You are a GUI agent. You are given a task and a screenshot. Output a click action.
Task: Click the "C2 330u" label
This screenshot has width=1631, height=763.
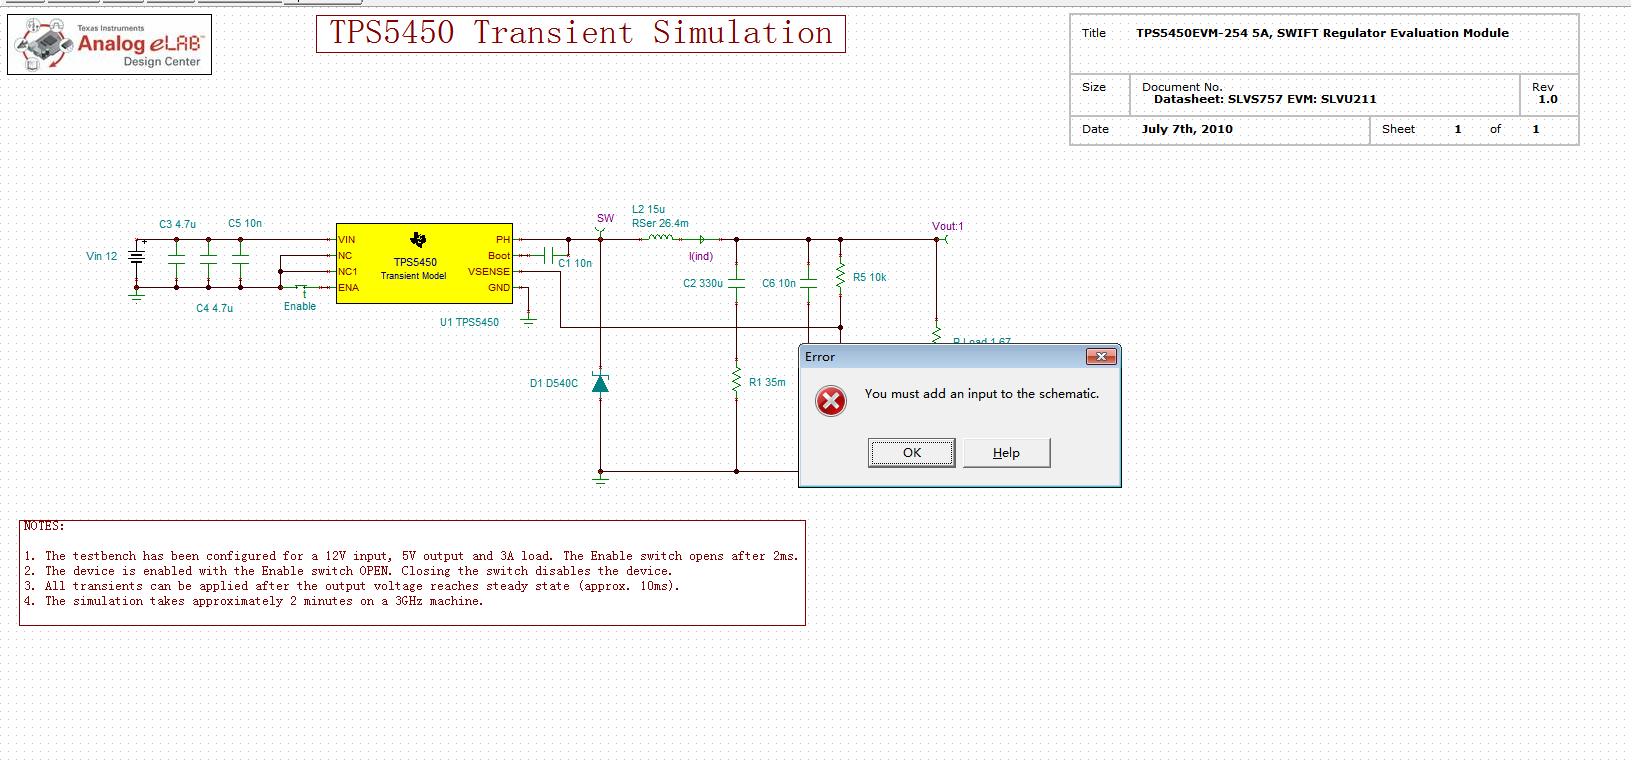[x=703, y=283]
